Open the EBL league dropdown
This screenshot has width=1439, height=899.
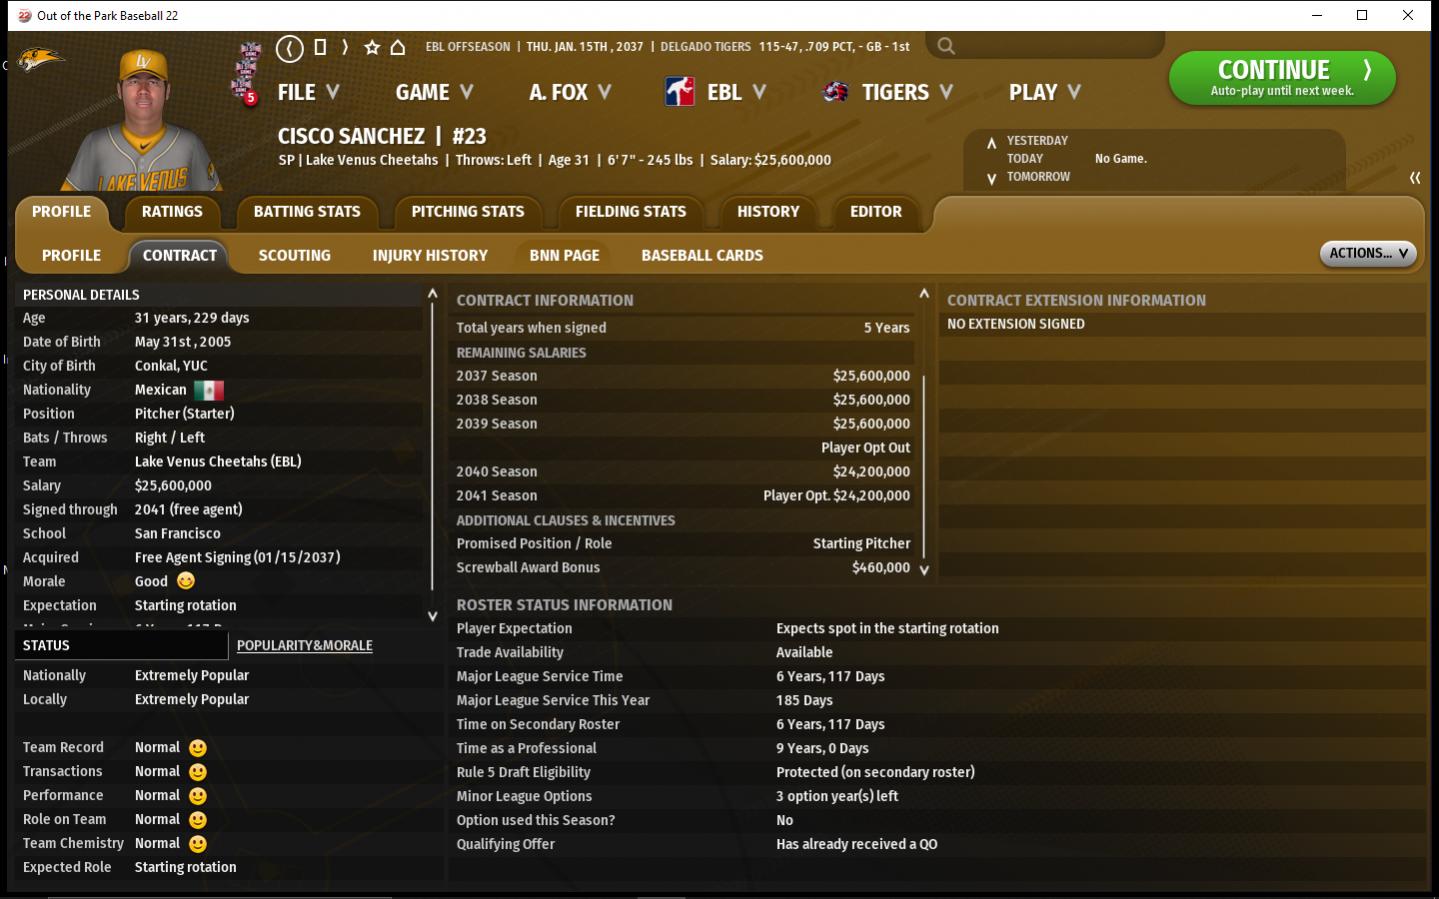[736, 92]
